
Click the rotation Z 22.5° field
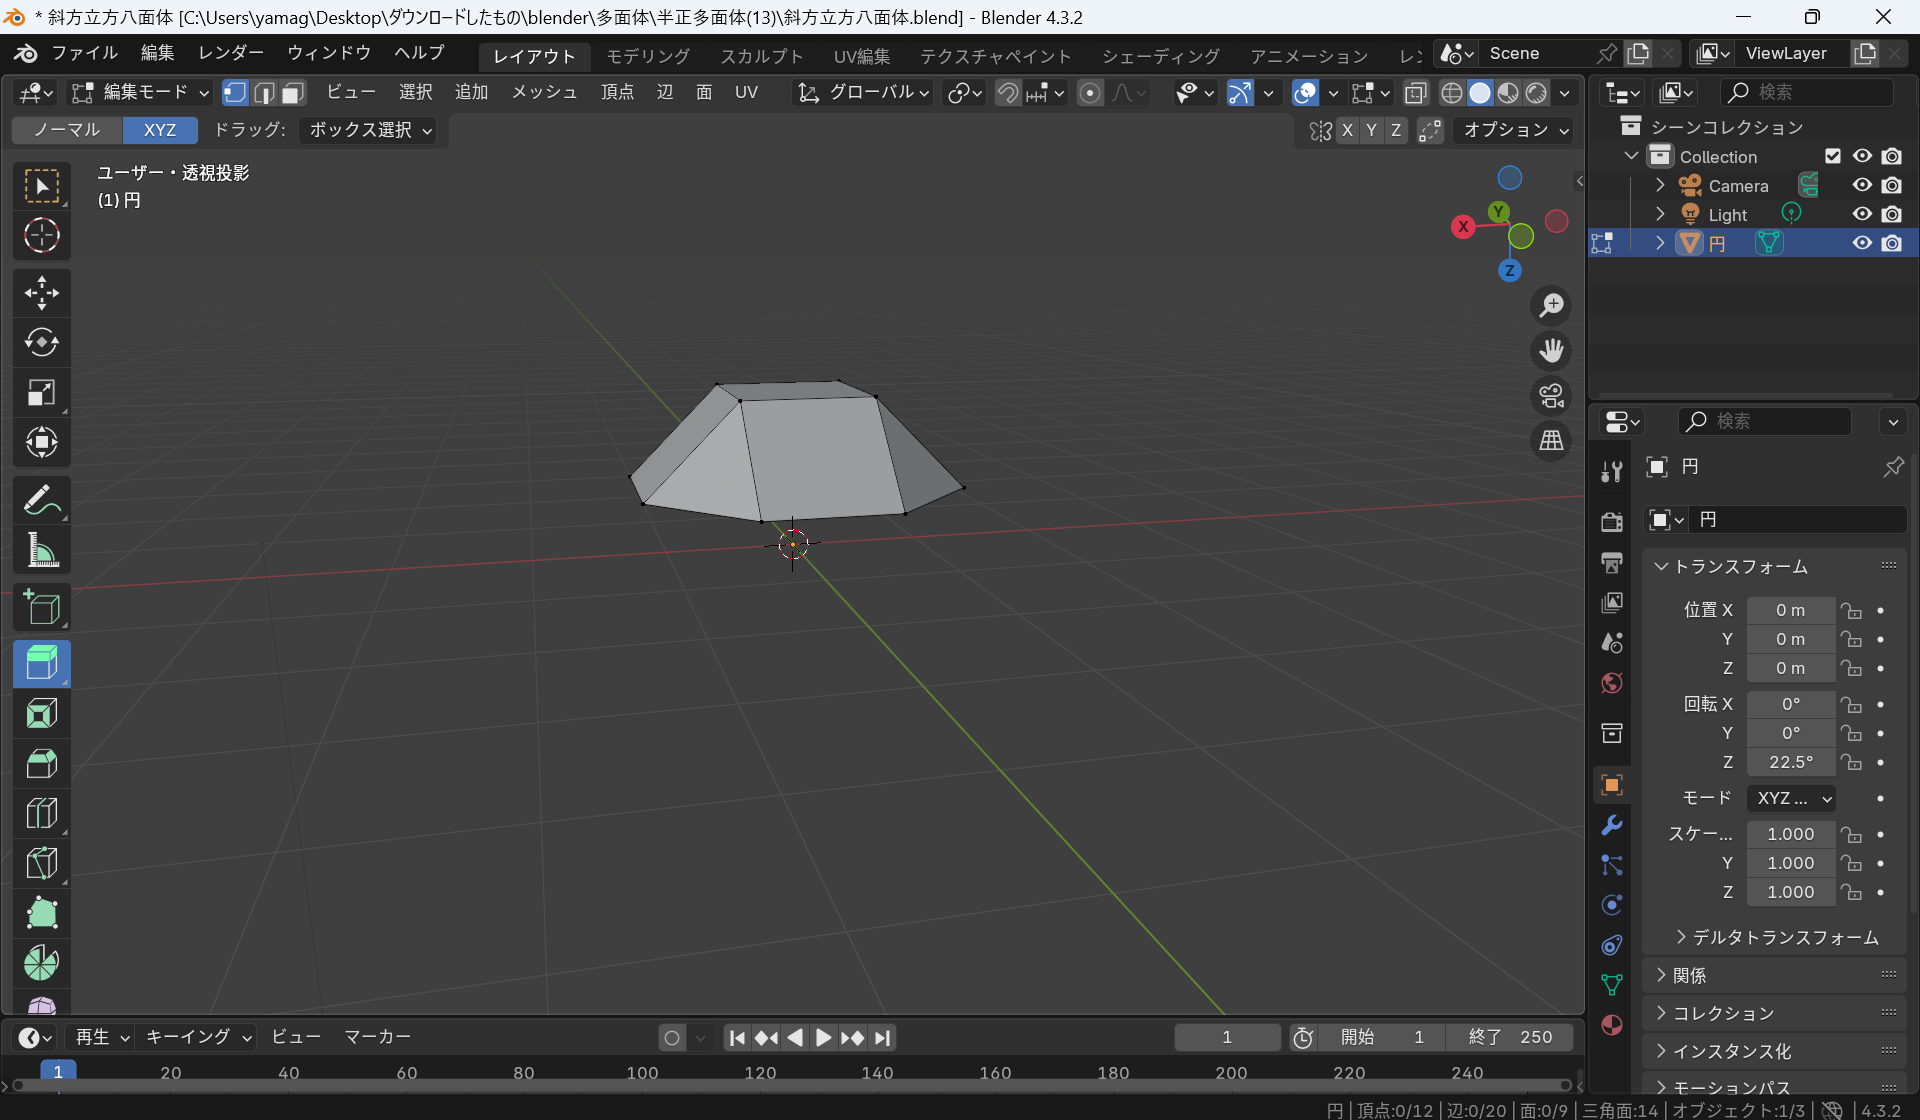tap(1791, 762)
